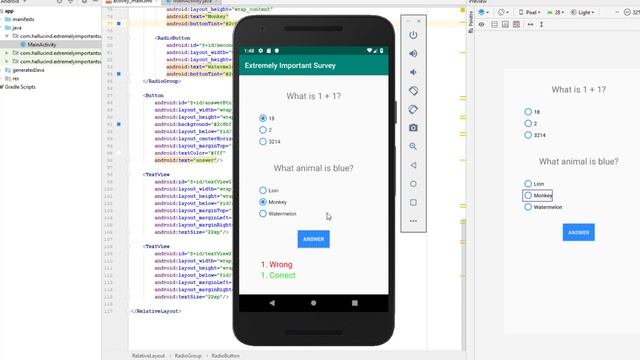Click RadioGroup in the editor breadcrumb

188,356
